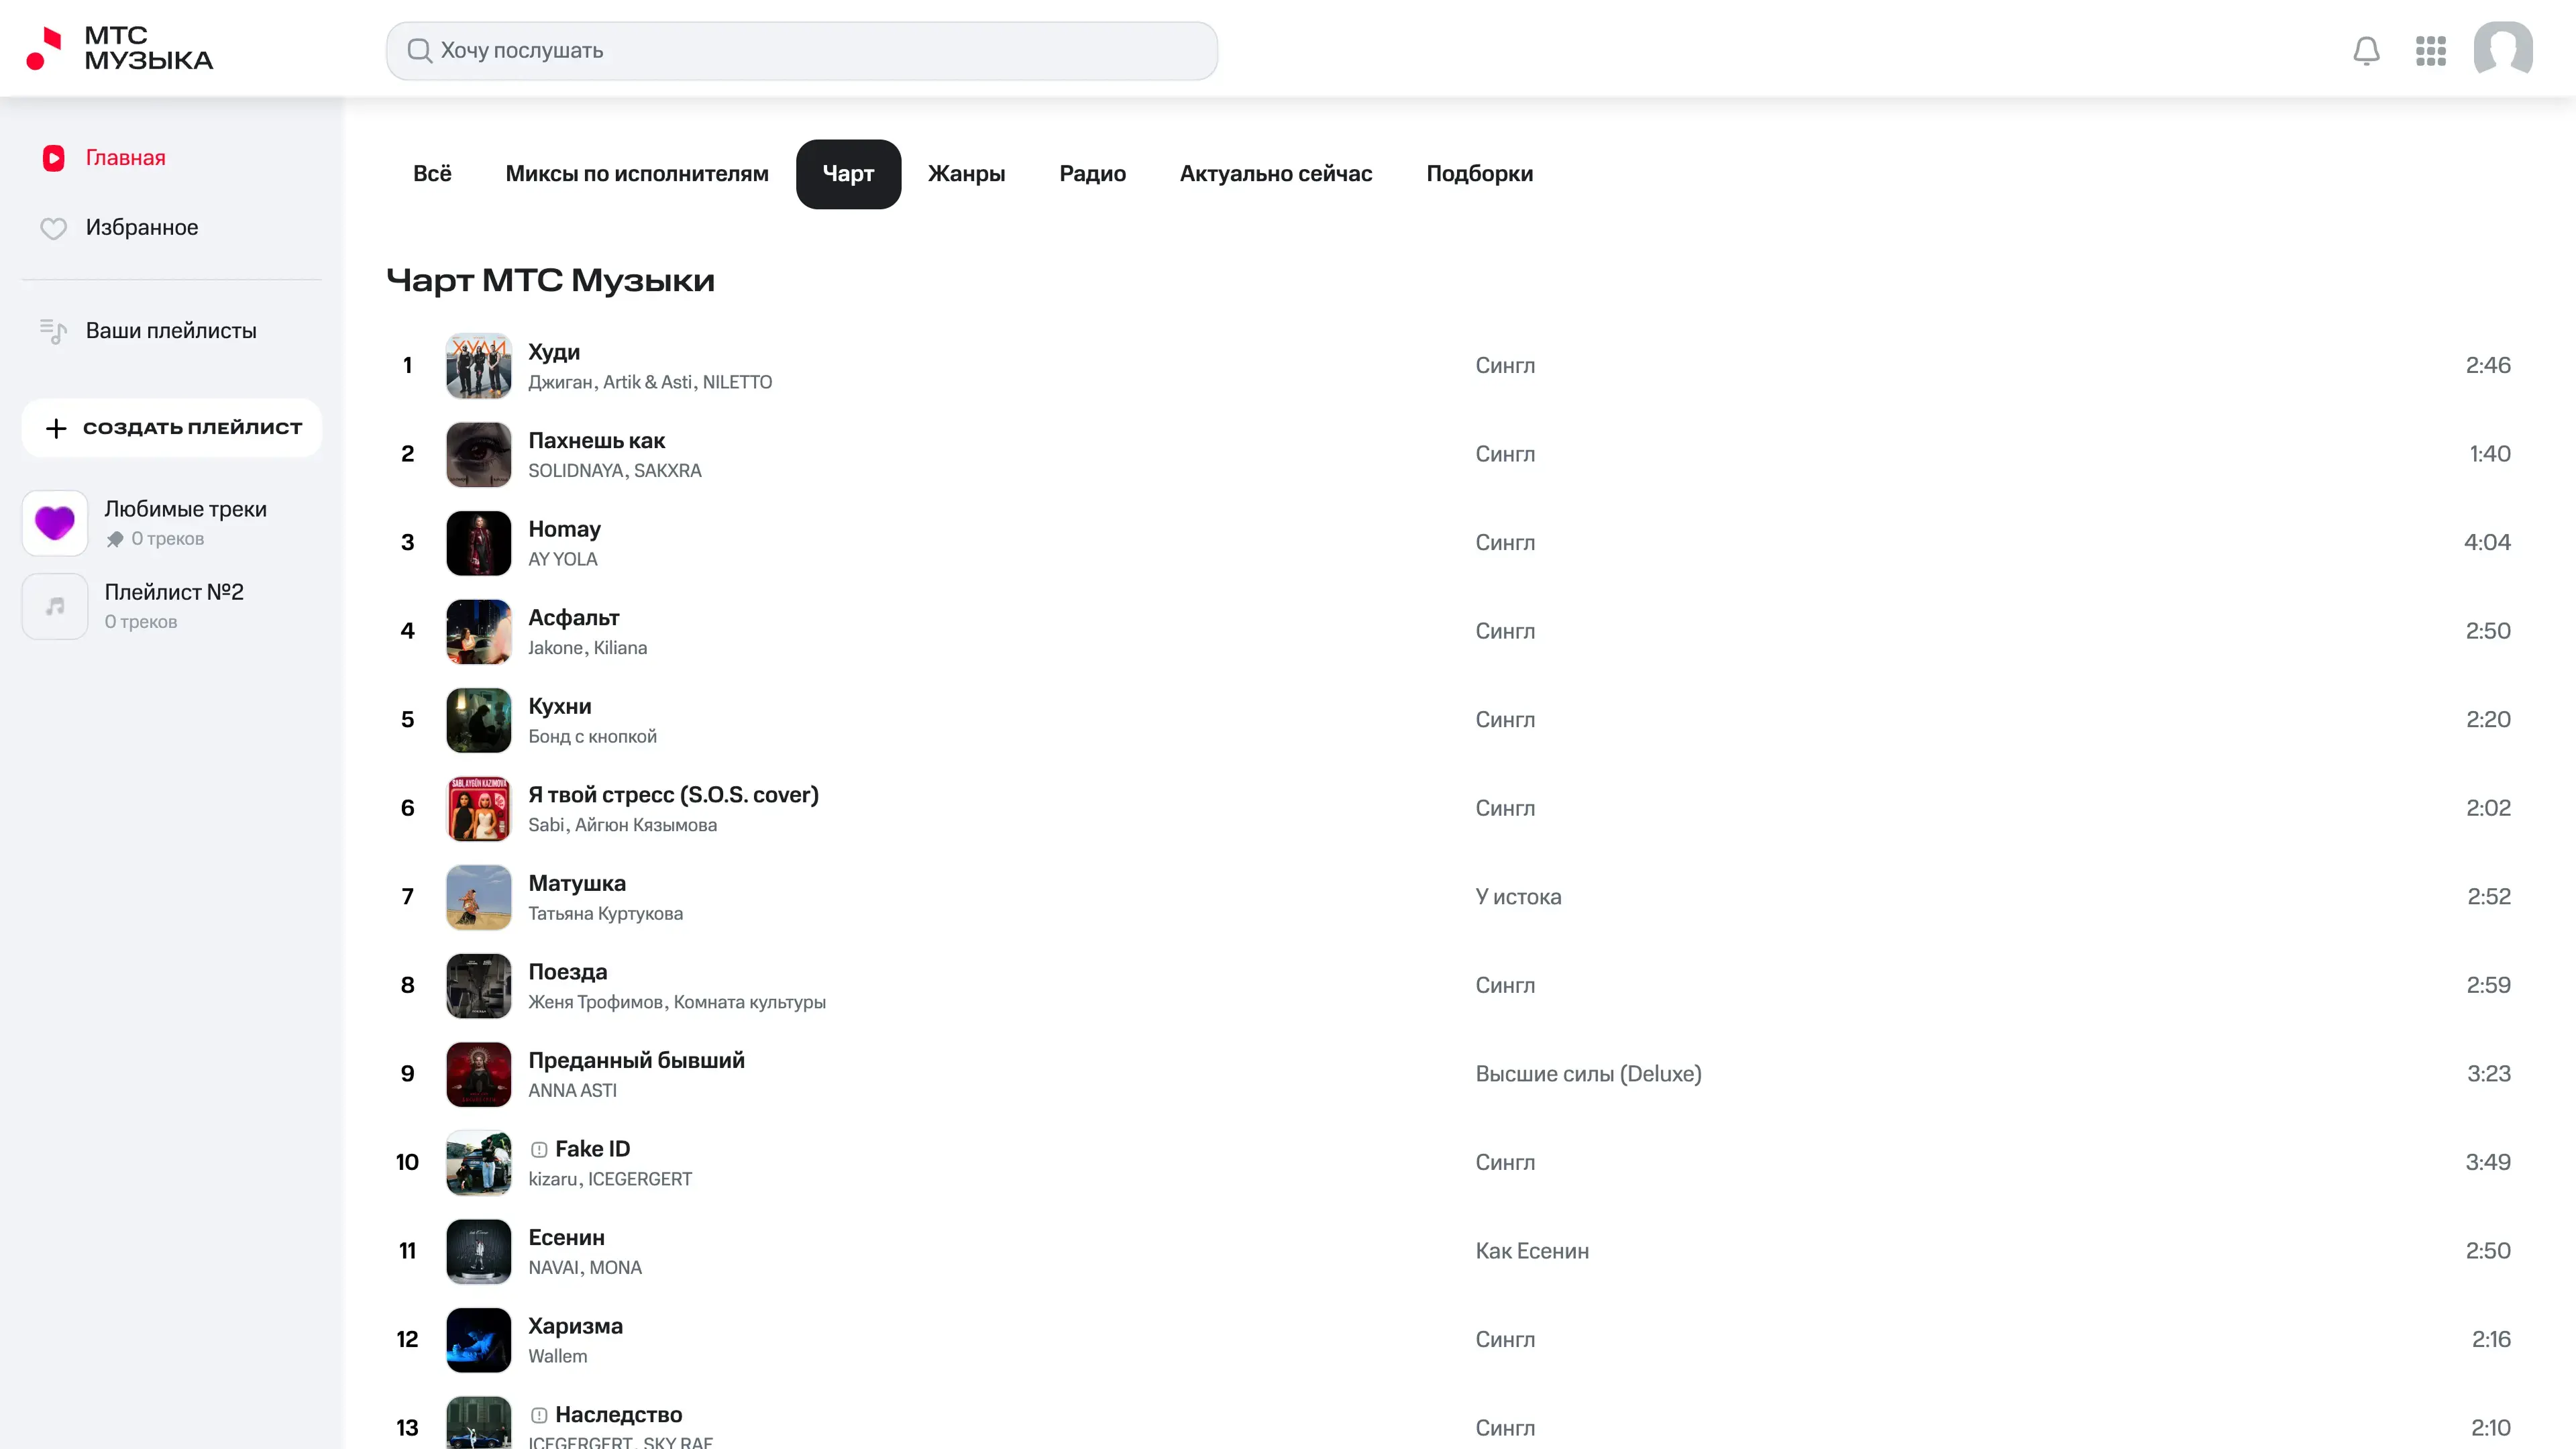Click the MTS Music logo
The width and height of the screenshot is (2576, 1449).
click(x=120, y=48)
